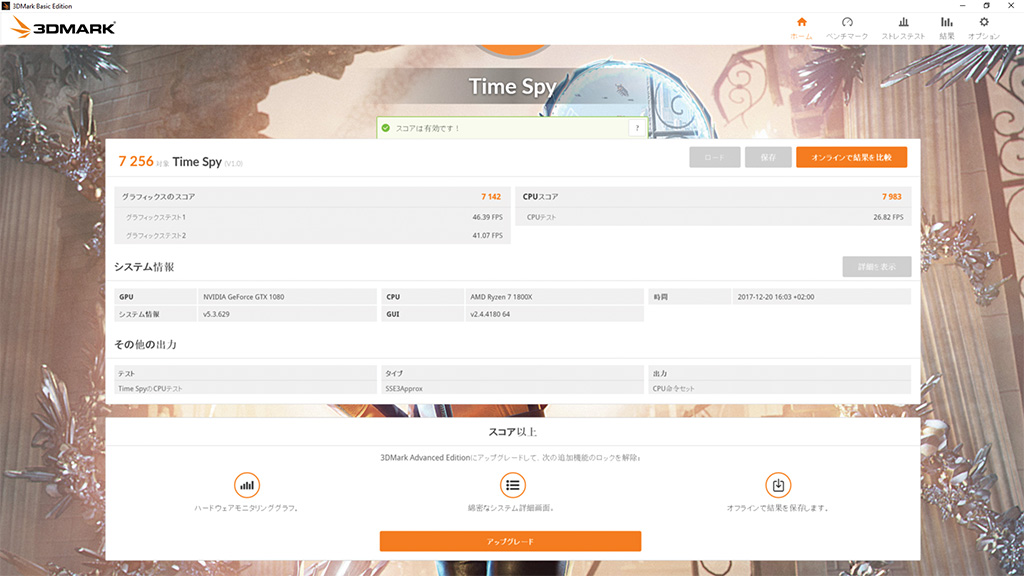Click the Time Spy banner title
1024x576 pixels.
[512, 86]
